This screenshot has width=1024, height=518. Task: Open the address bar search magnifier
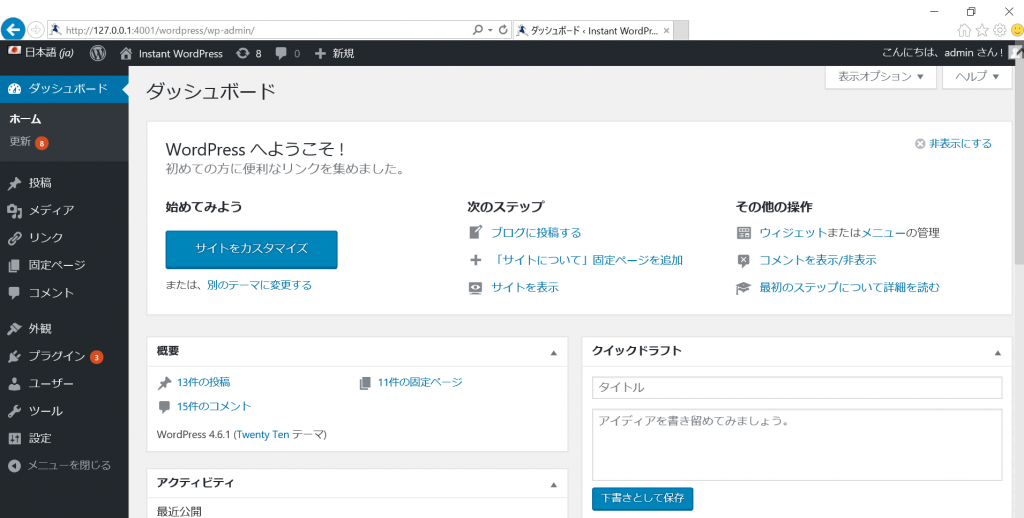coord(477,30)
